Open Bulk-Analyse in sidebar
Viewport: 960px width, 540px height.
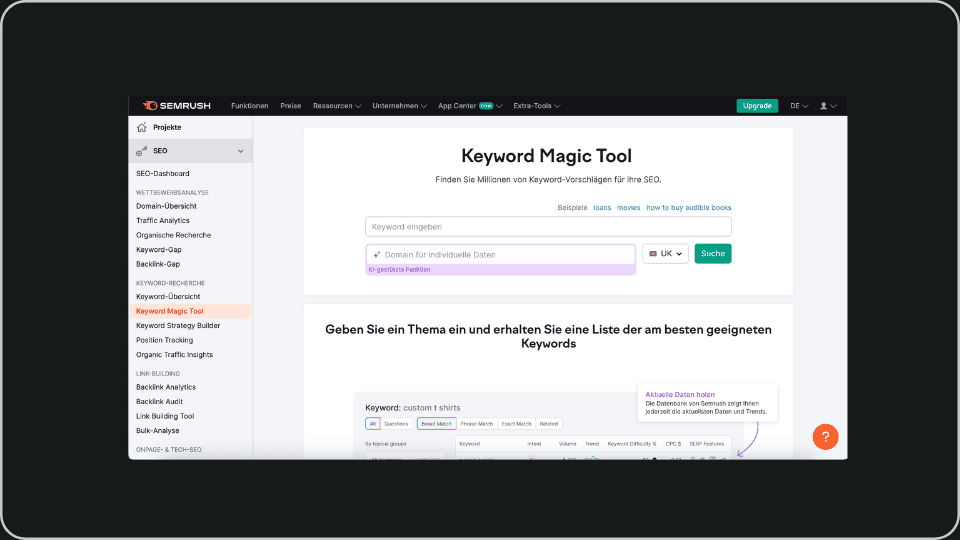(x=158, y=431)
